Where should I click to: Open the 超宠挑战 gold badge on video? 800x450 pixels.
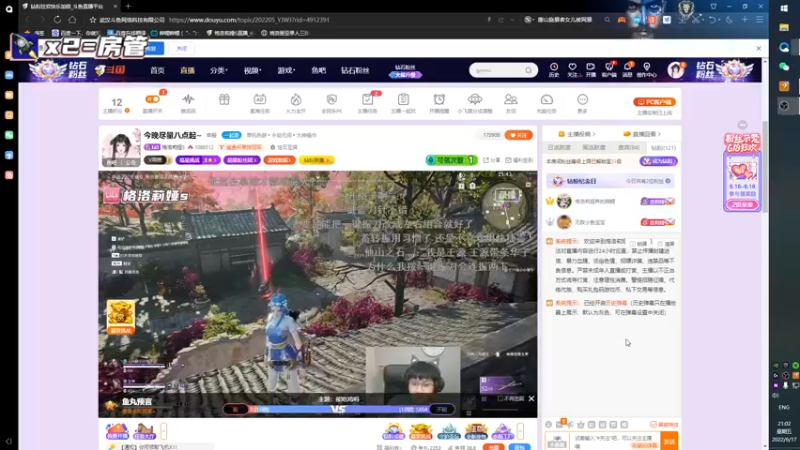120,316
